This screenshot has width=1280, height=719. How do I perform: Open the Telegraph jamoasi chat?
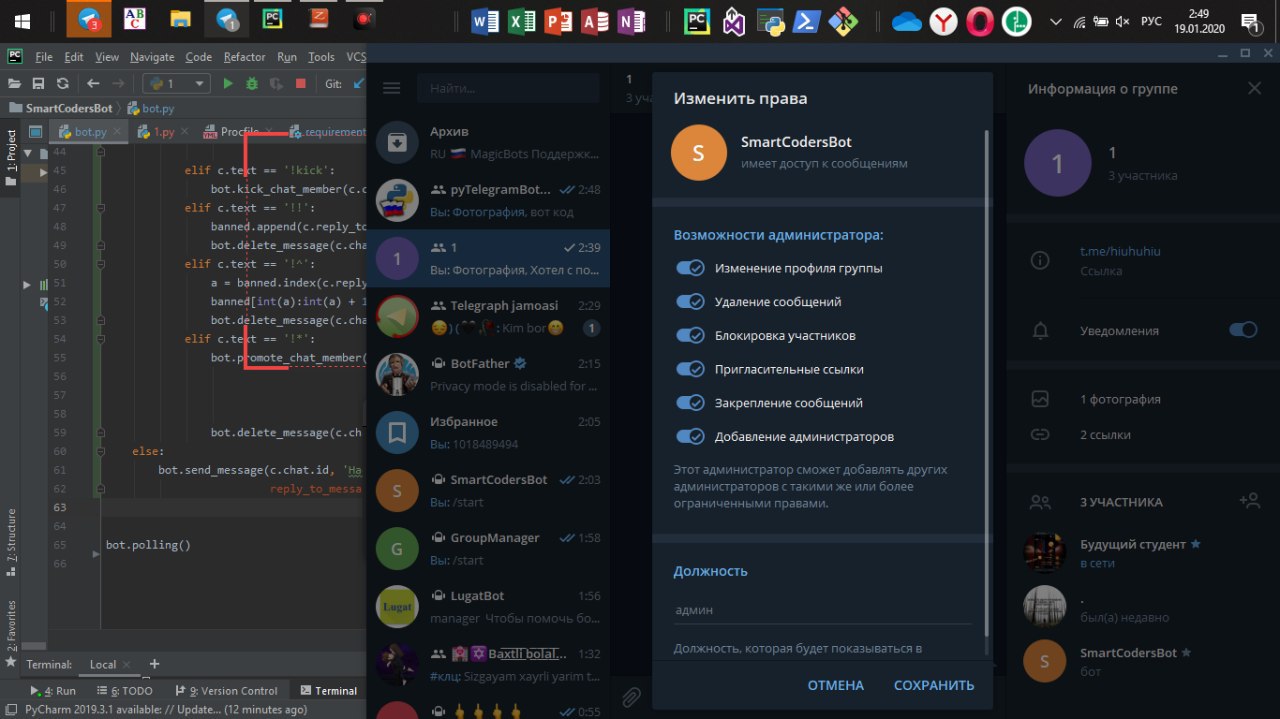[488, 316]
